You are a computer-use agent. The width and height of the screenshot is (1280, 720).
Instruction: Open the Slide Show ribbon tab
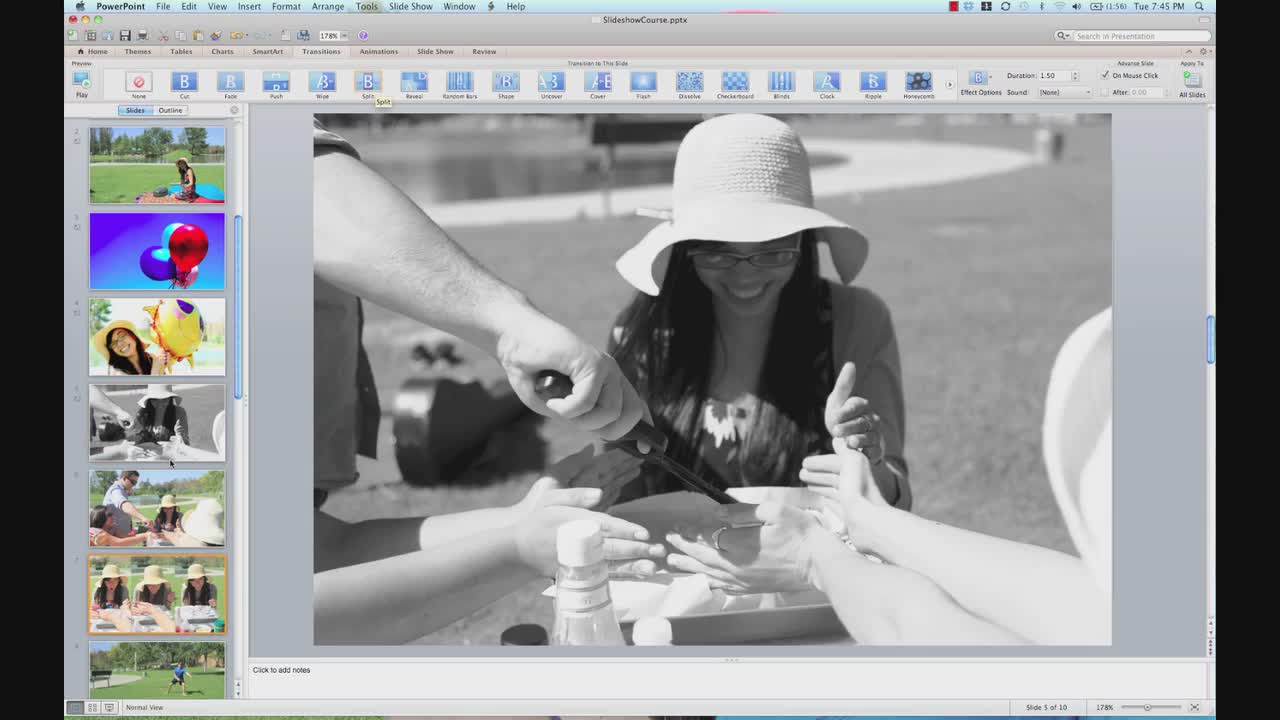coord(435,51)
